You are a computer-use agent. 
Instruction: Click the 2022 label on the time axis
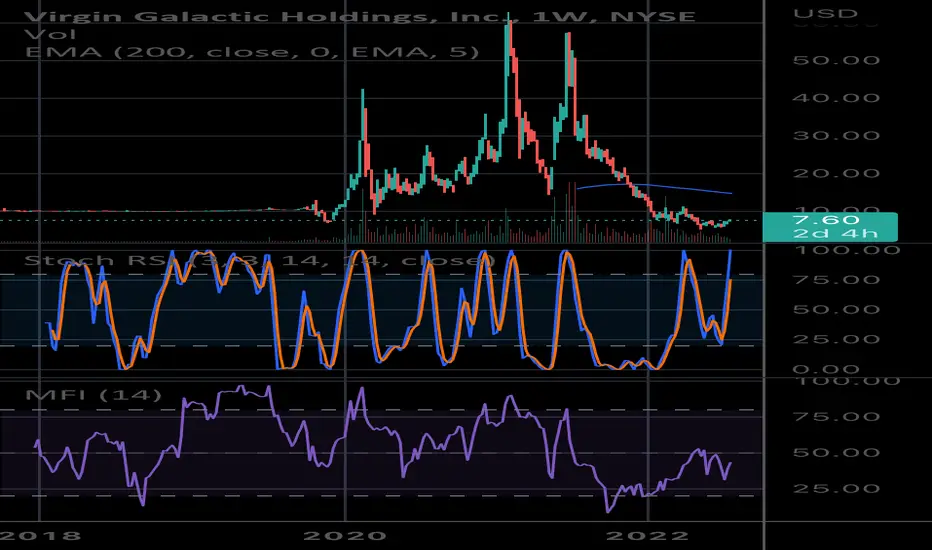click(647, 536)
